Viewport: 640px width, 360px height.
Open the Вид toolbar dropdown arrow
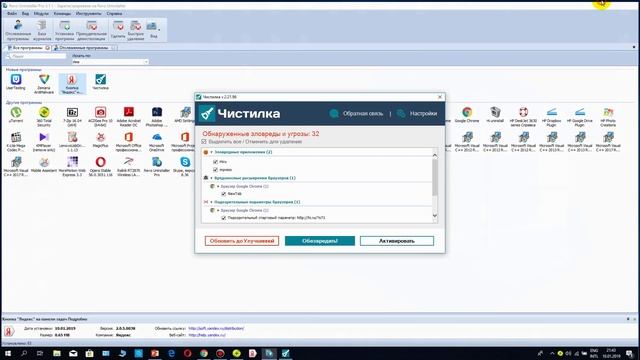tap(159, 30)
